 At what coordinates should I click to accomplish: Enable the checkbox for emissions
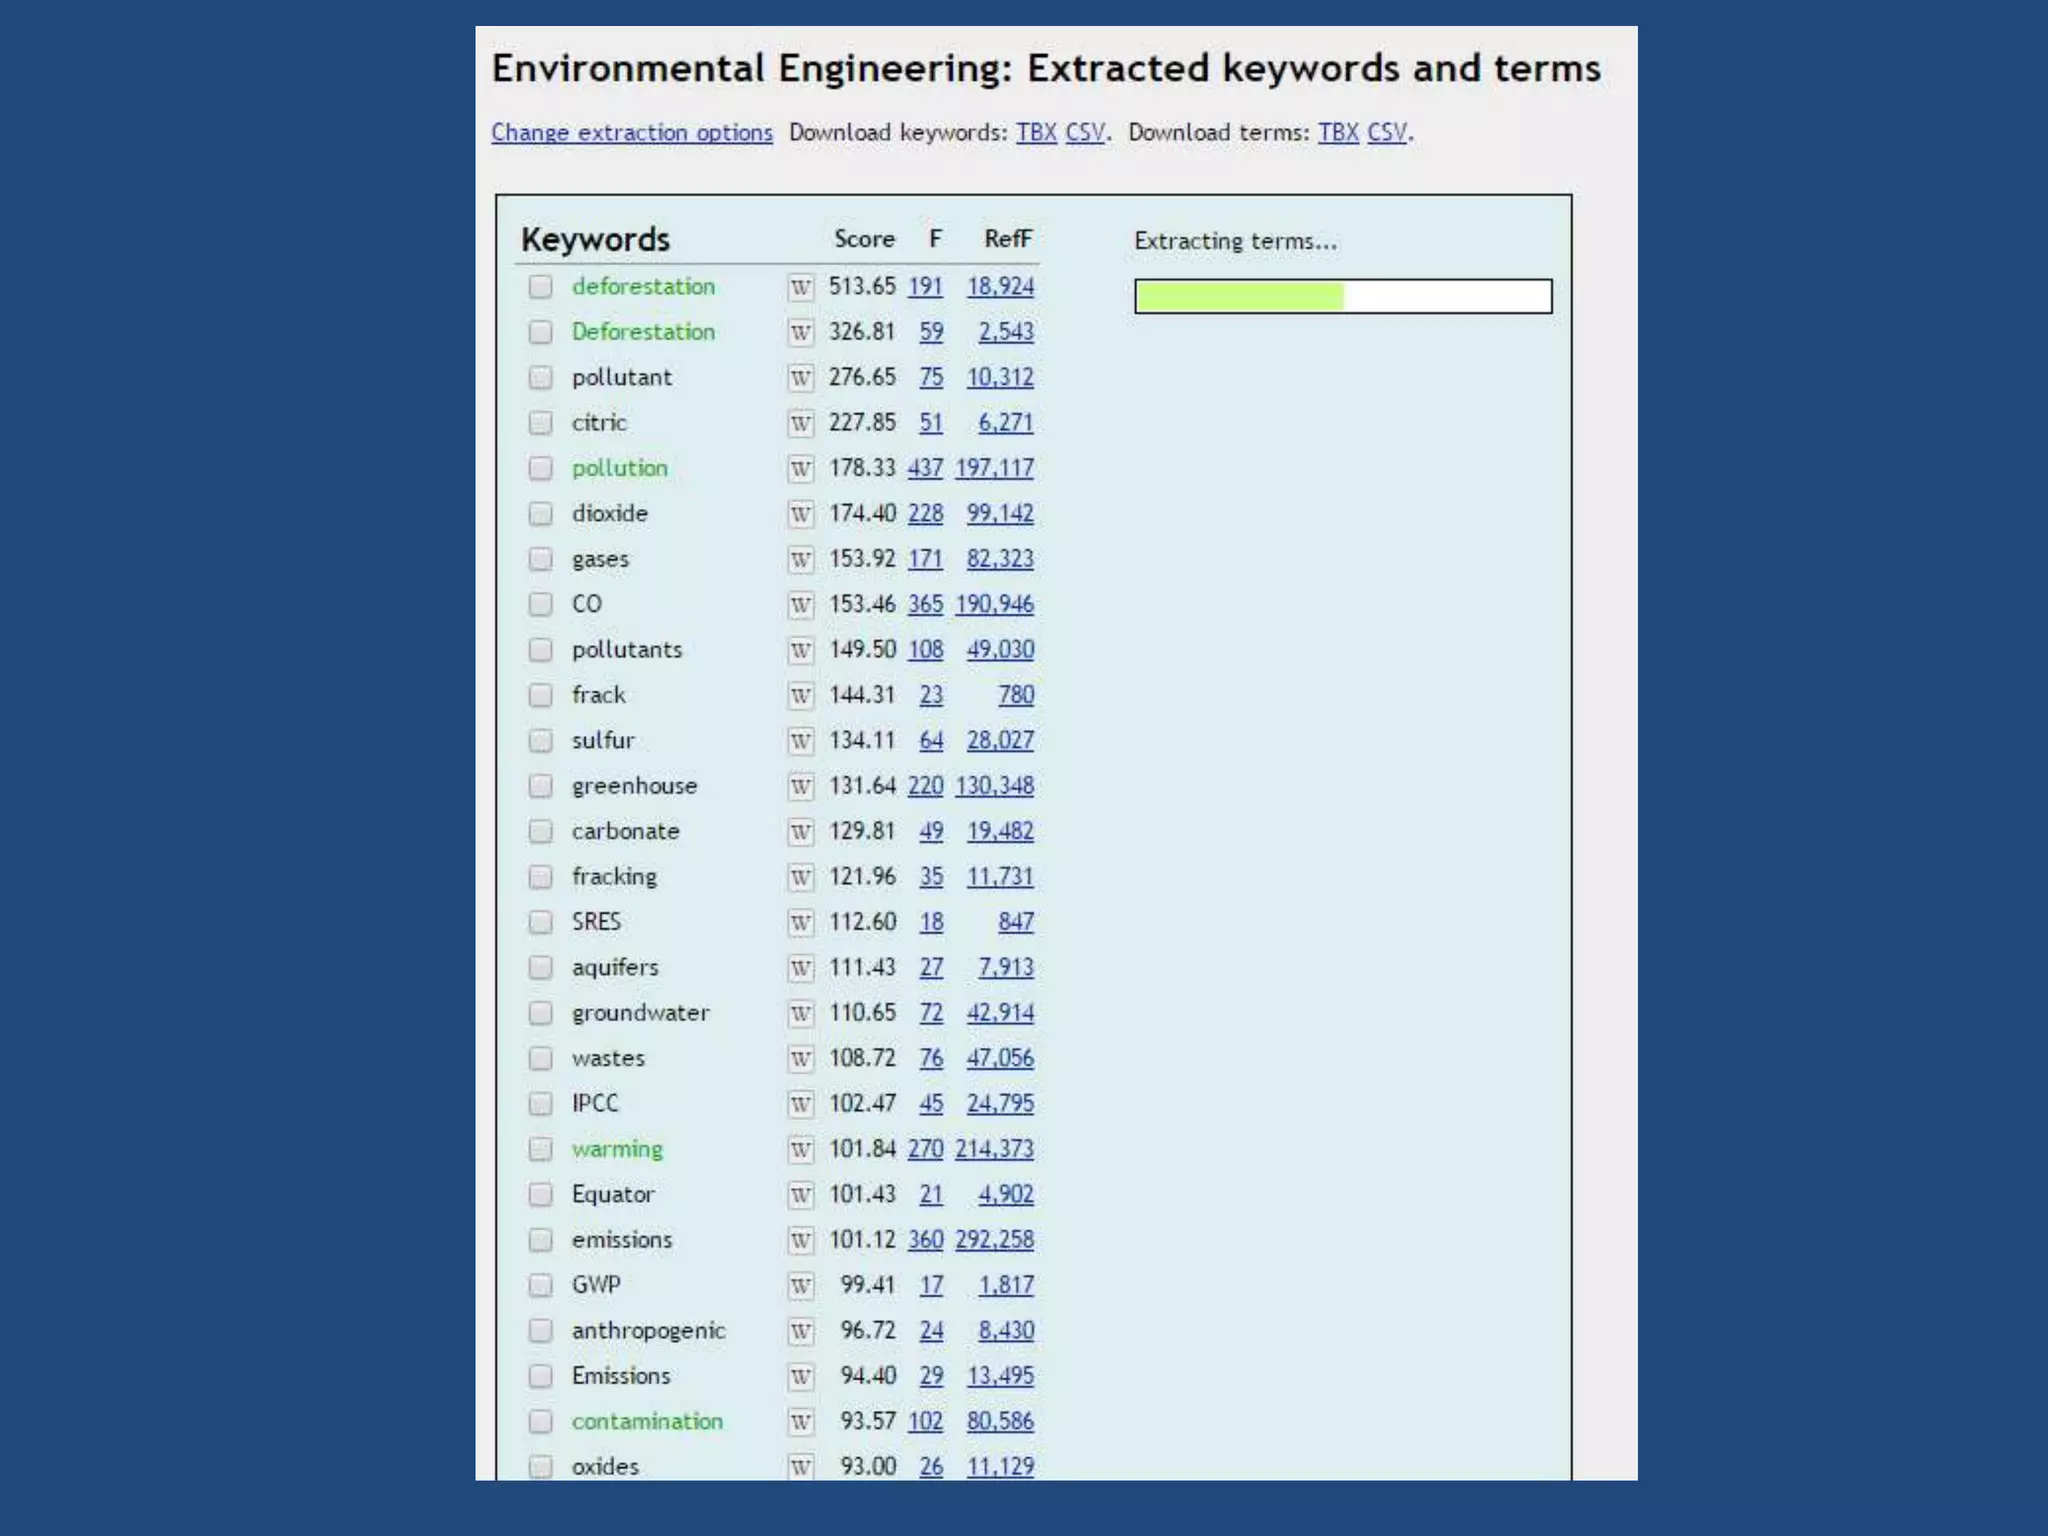click(x=540, y=1240)
